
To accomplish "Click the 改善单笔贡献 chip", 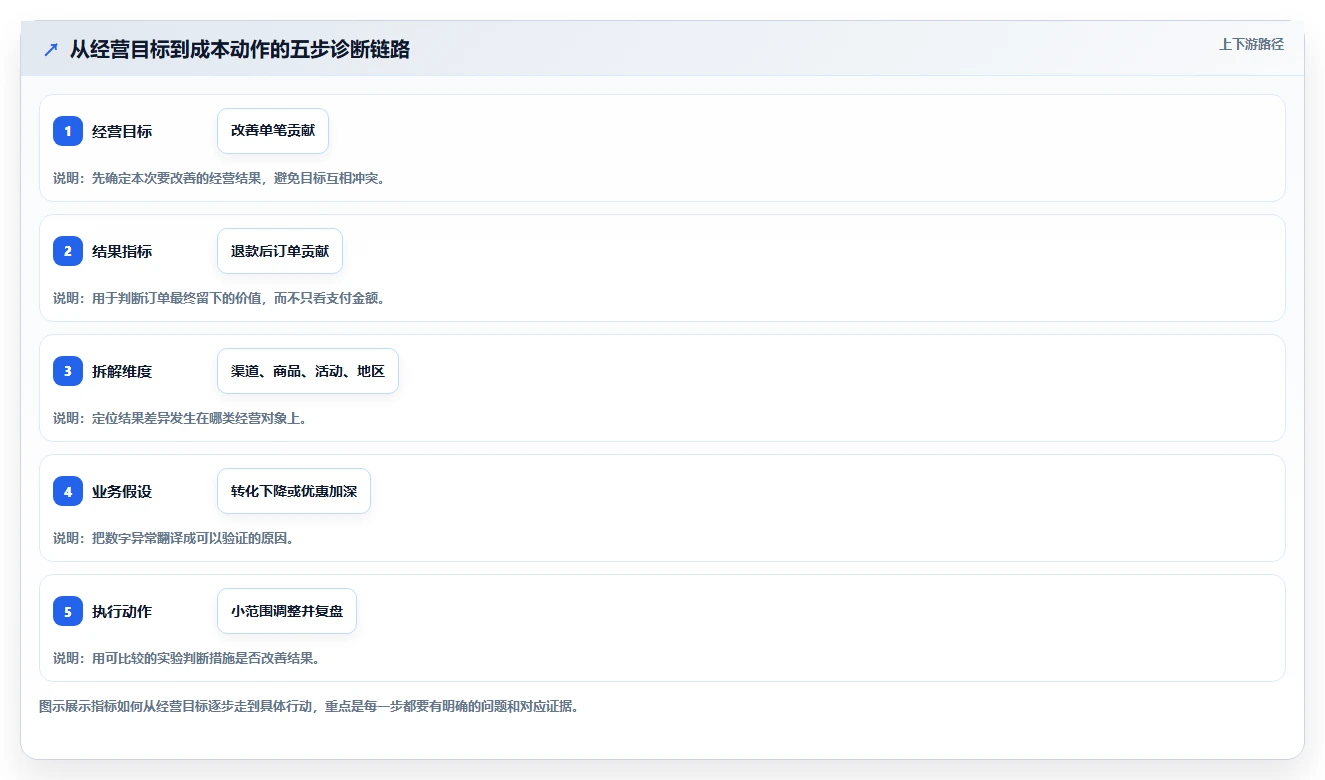I will 273,131.
